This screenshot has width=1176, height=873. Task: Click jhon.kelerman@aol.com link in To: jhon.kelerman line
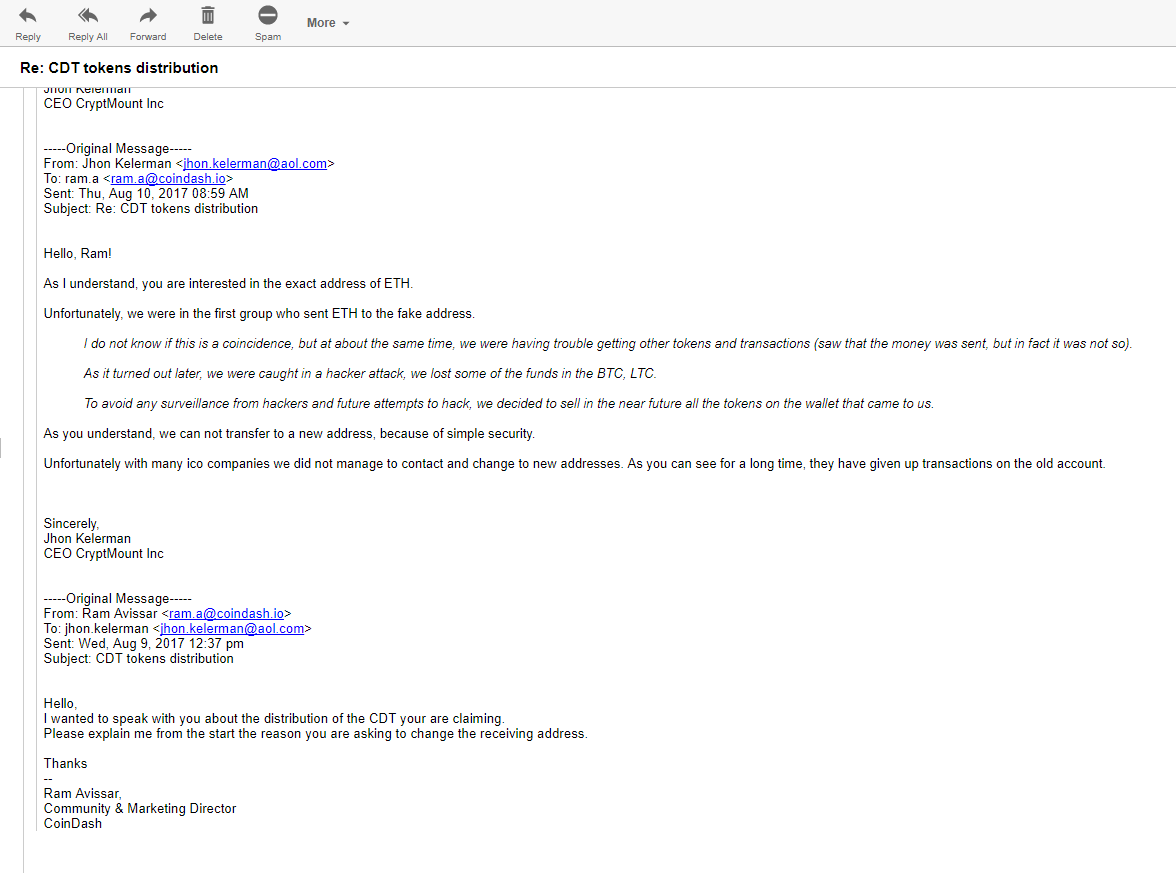coord(232,628)
